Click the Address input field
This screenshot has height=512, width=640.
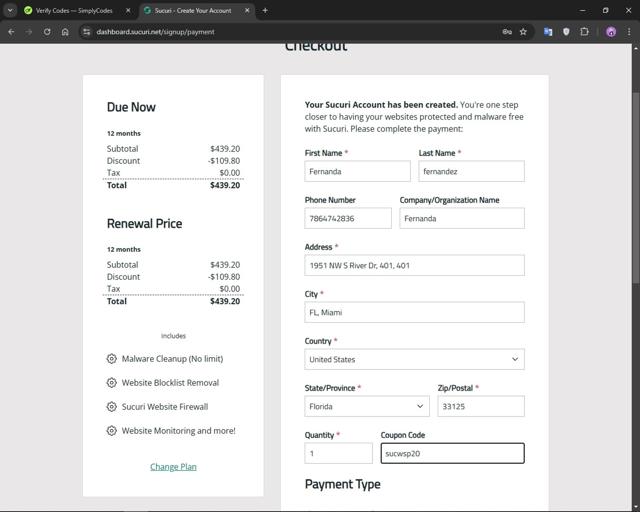414,265
